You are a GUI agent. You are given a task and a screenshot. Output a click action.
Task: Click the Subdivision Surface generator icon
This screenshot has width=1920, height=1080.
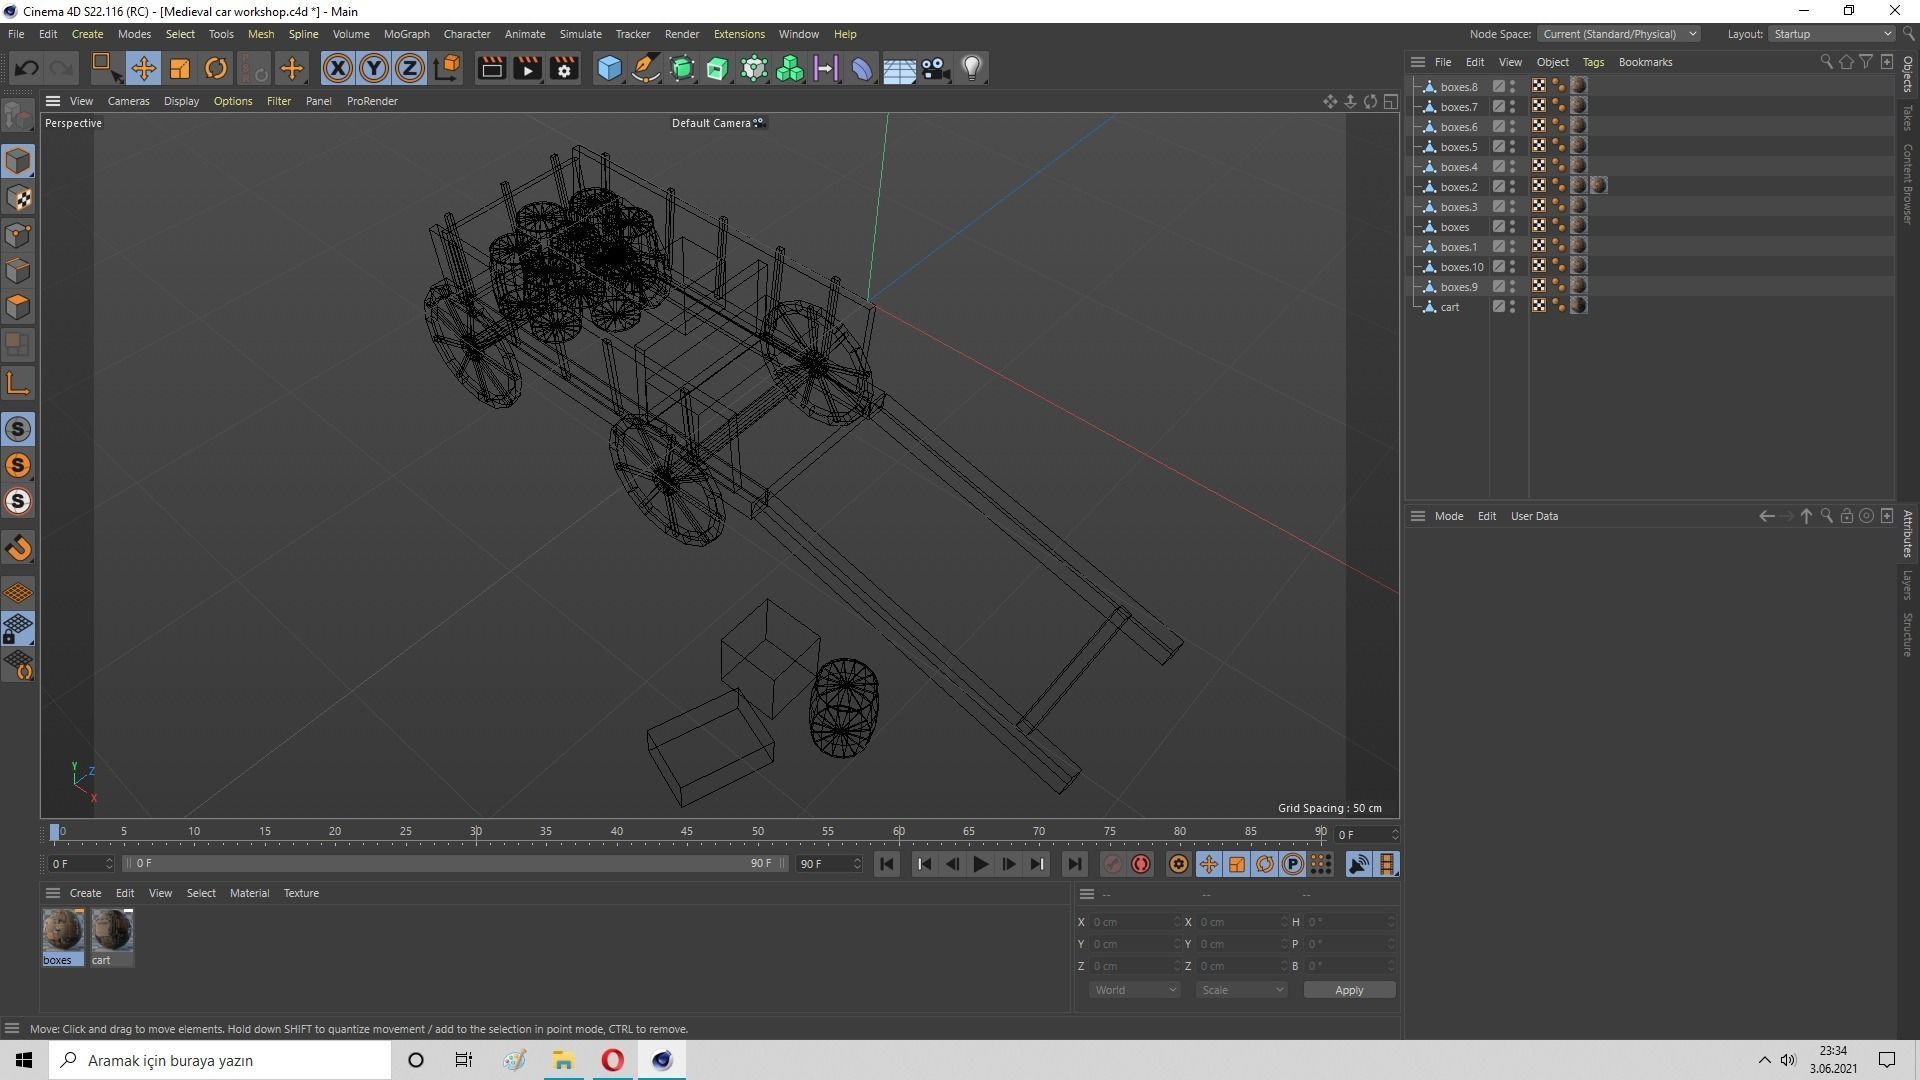[x=682, y=68]
